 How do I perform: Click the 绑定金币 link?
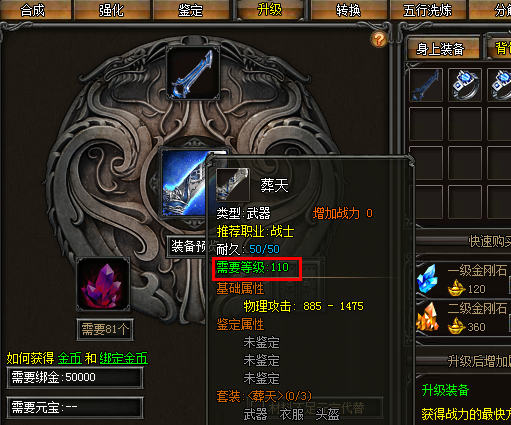(123, 358)
